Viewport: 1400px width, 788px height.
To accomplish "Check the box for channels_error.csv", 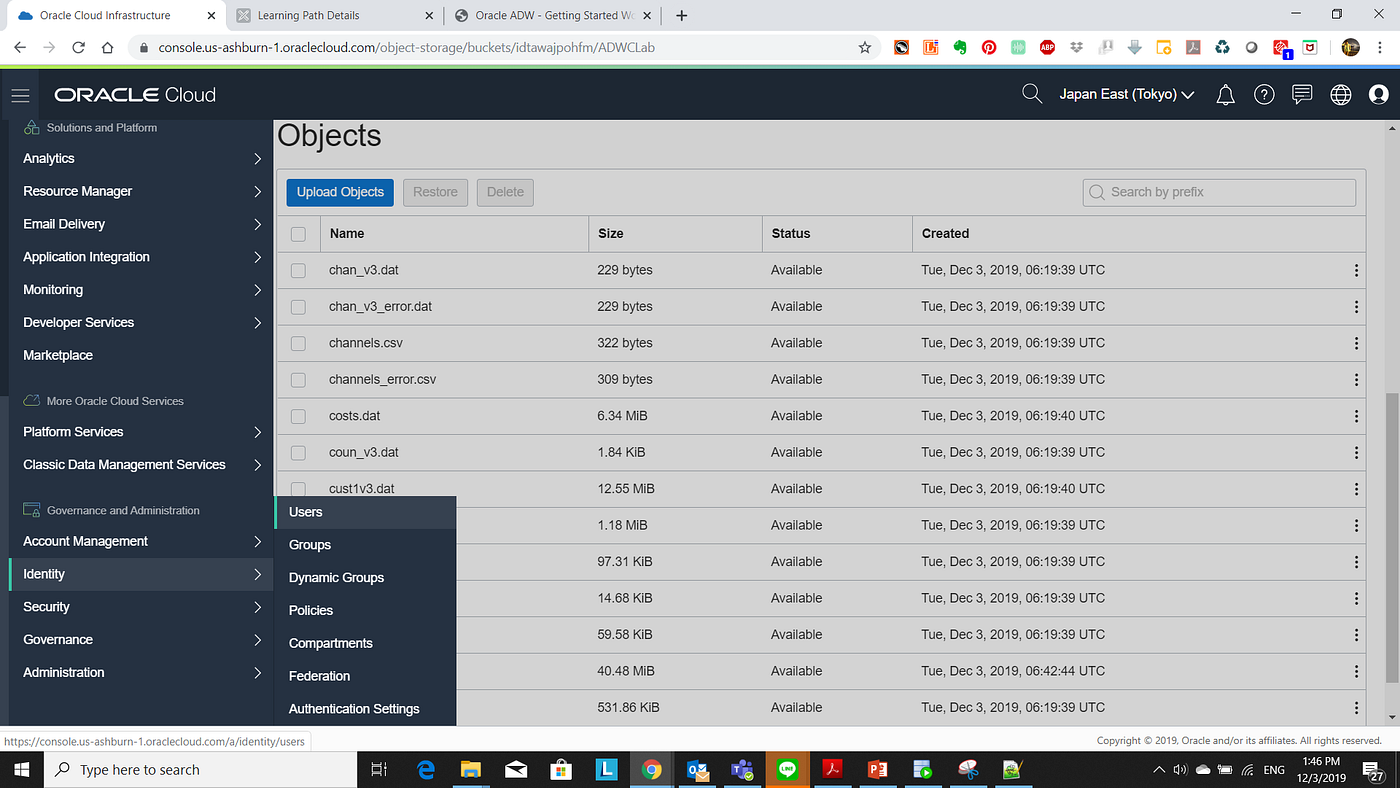I will [298, 380].
